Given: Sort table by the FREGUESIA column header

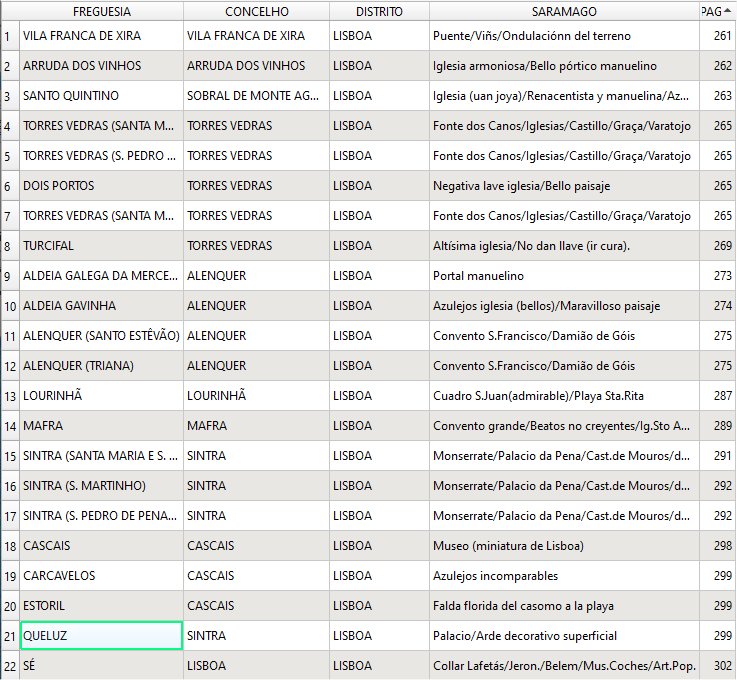Looking at the screenshot, I should coord(101,11).
